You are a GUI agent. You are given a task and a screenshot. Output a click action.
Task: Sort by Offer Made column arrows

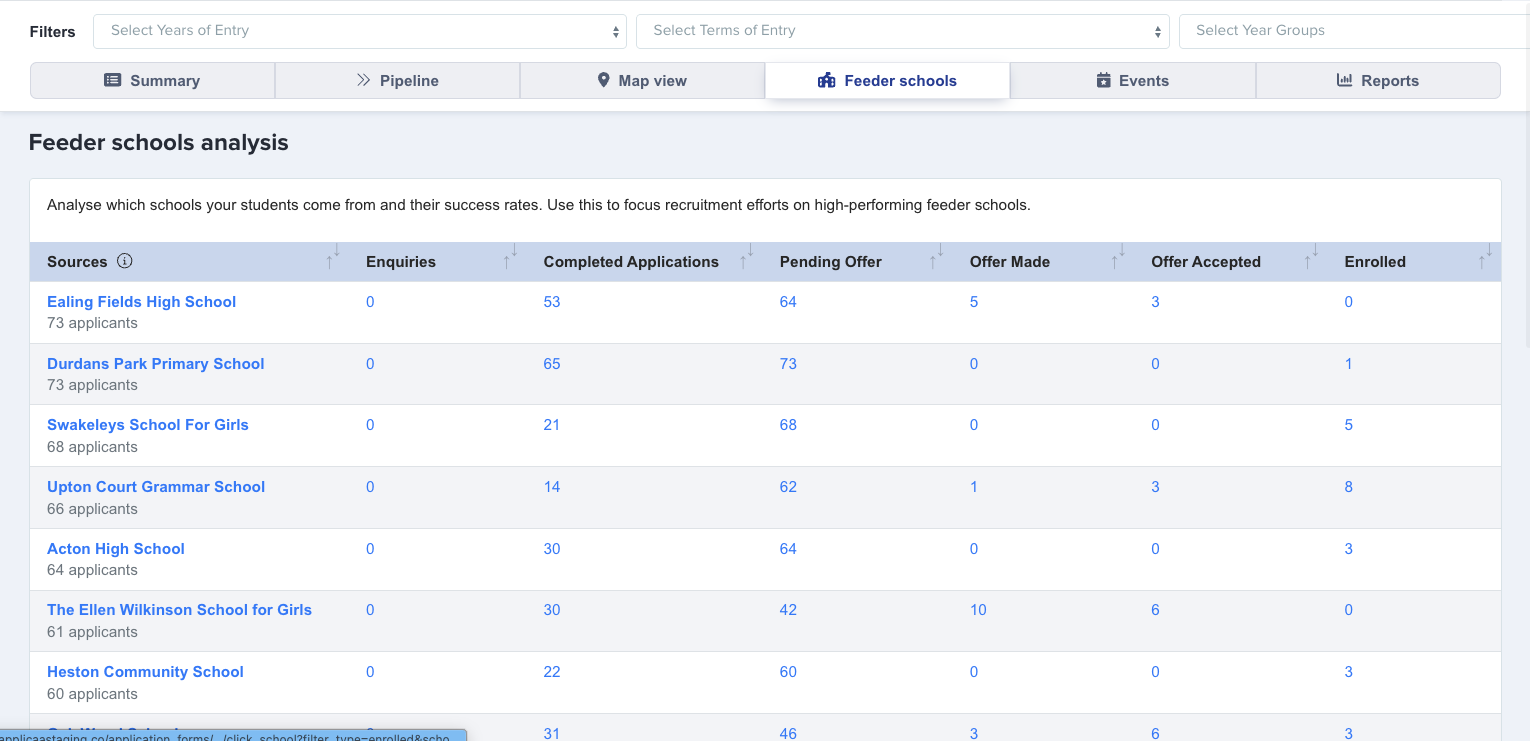(1118, 257)
